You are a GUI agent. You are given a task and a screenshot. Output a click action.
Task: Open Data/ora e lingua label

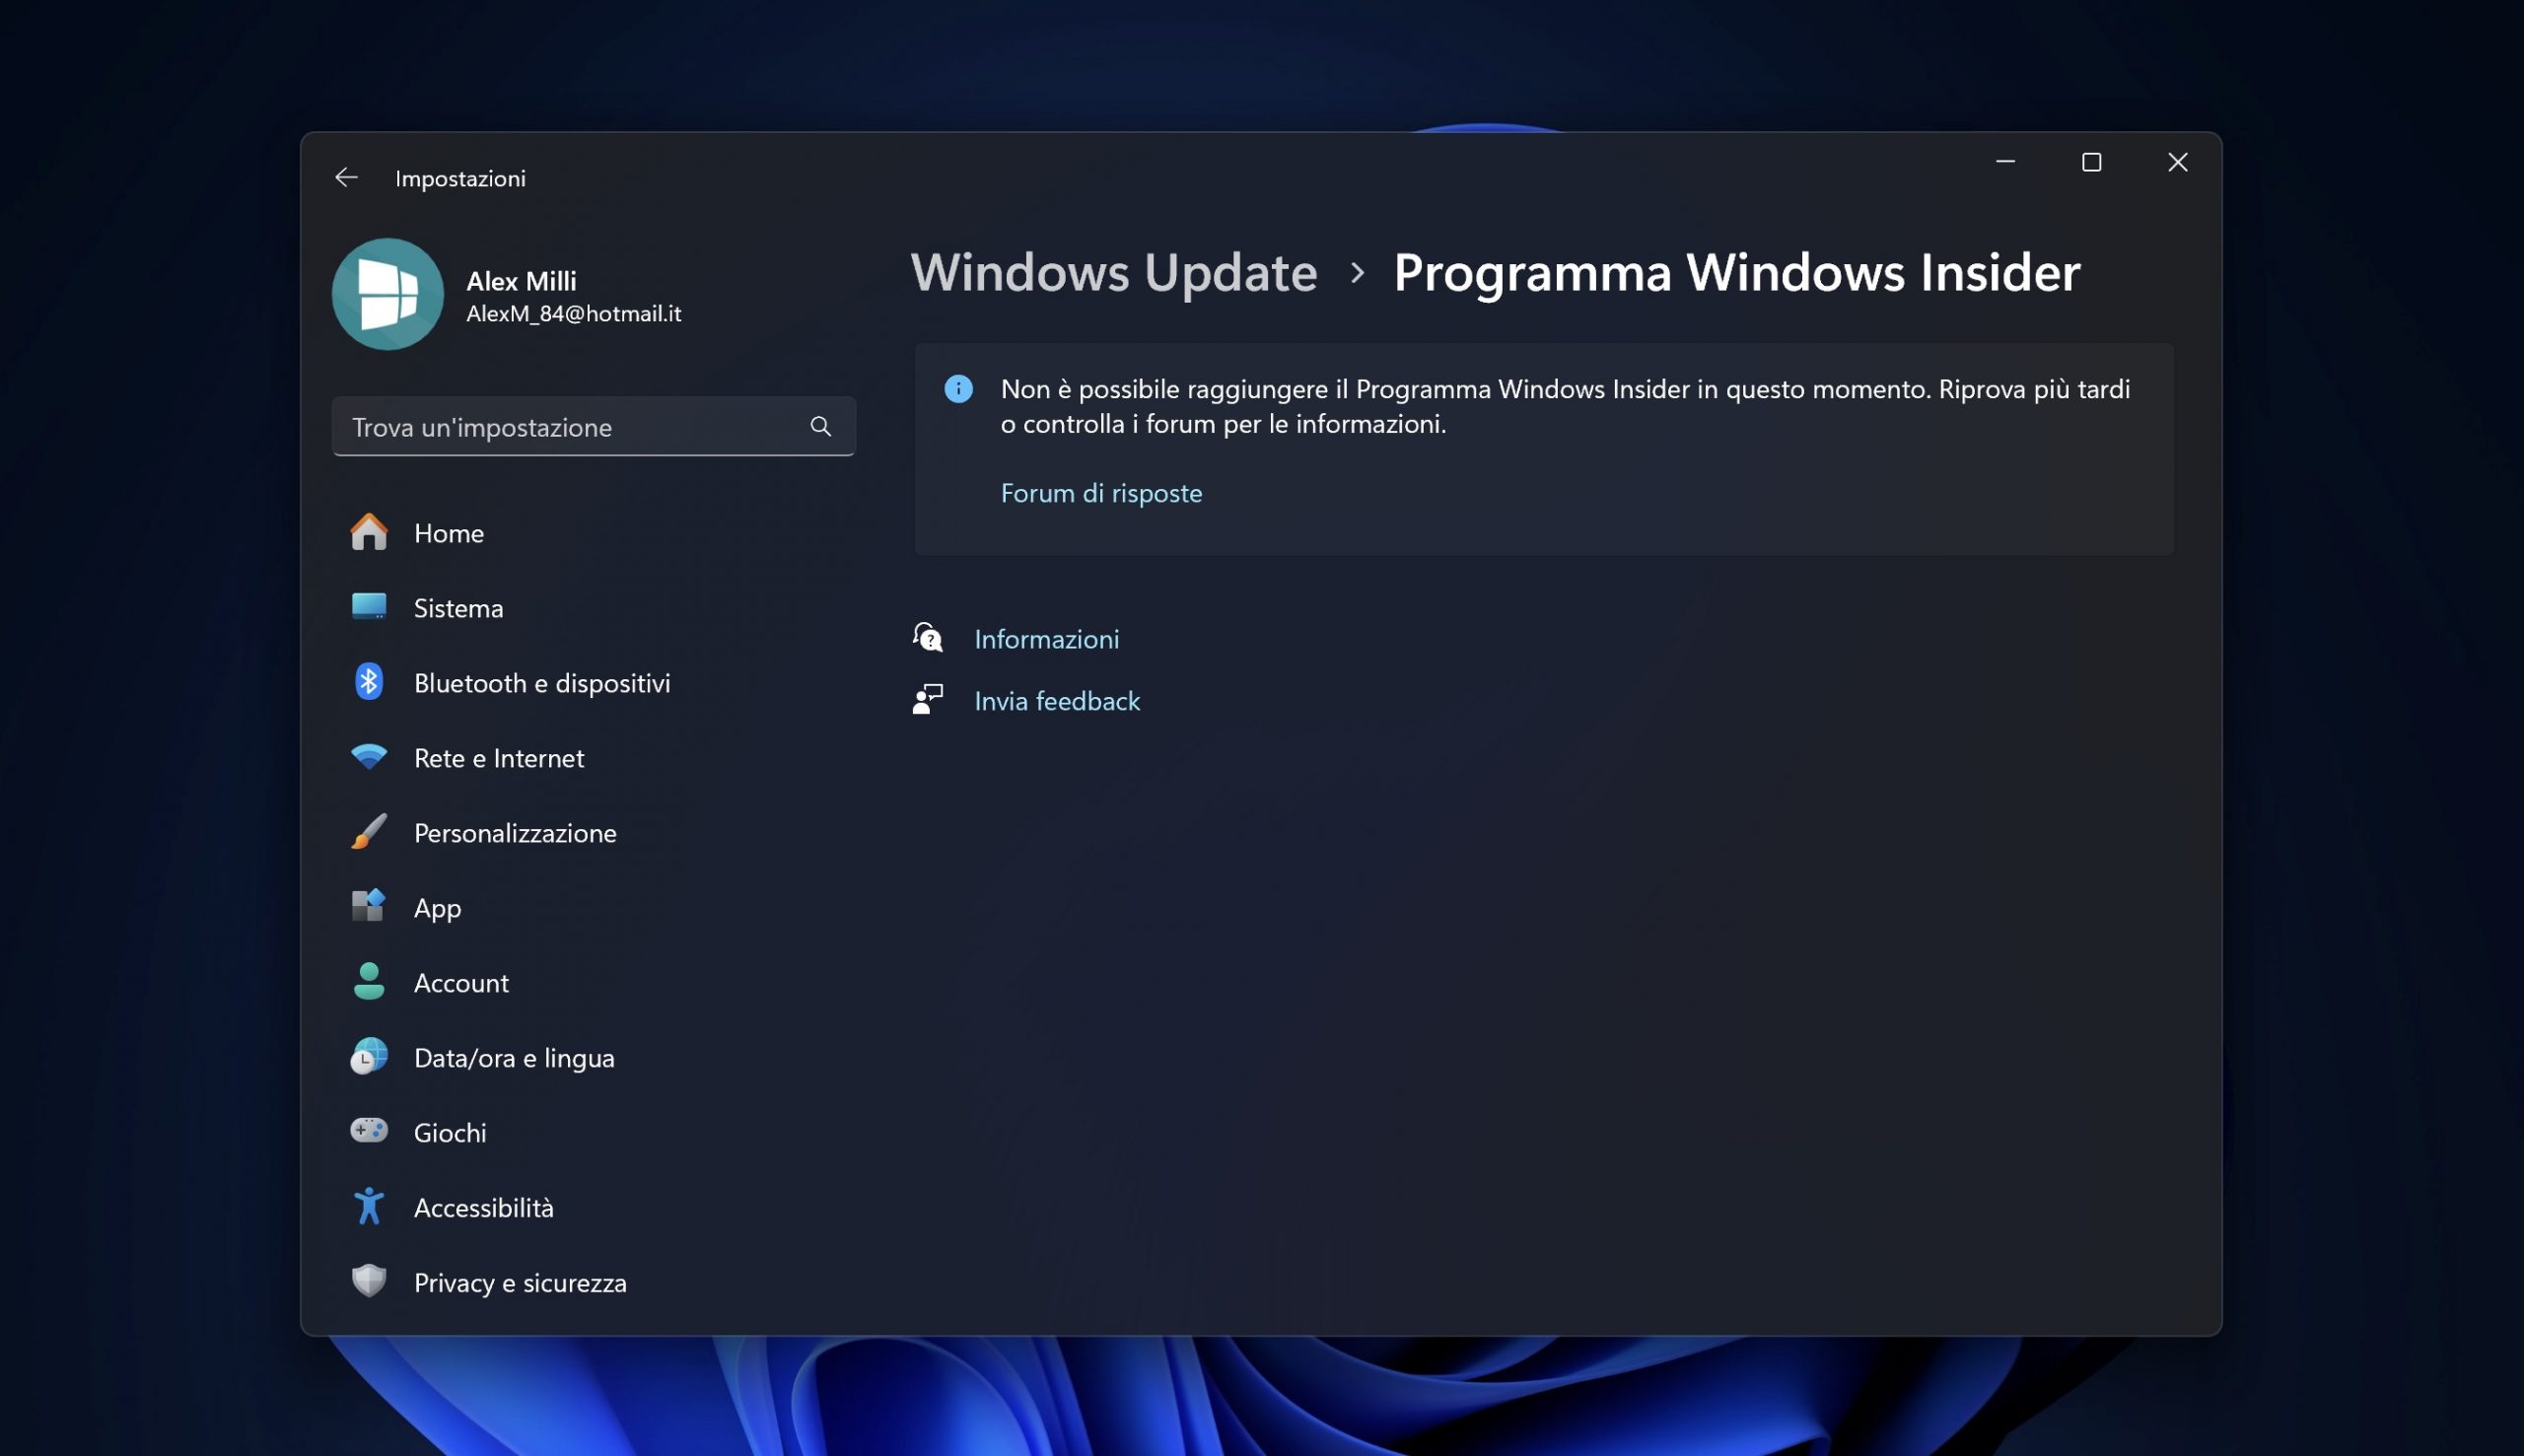coord(514,1059)
